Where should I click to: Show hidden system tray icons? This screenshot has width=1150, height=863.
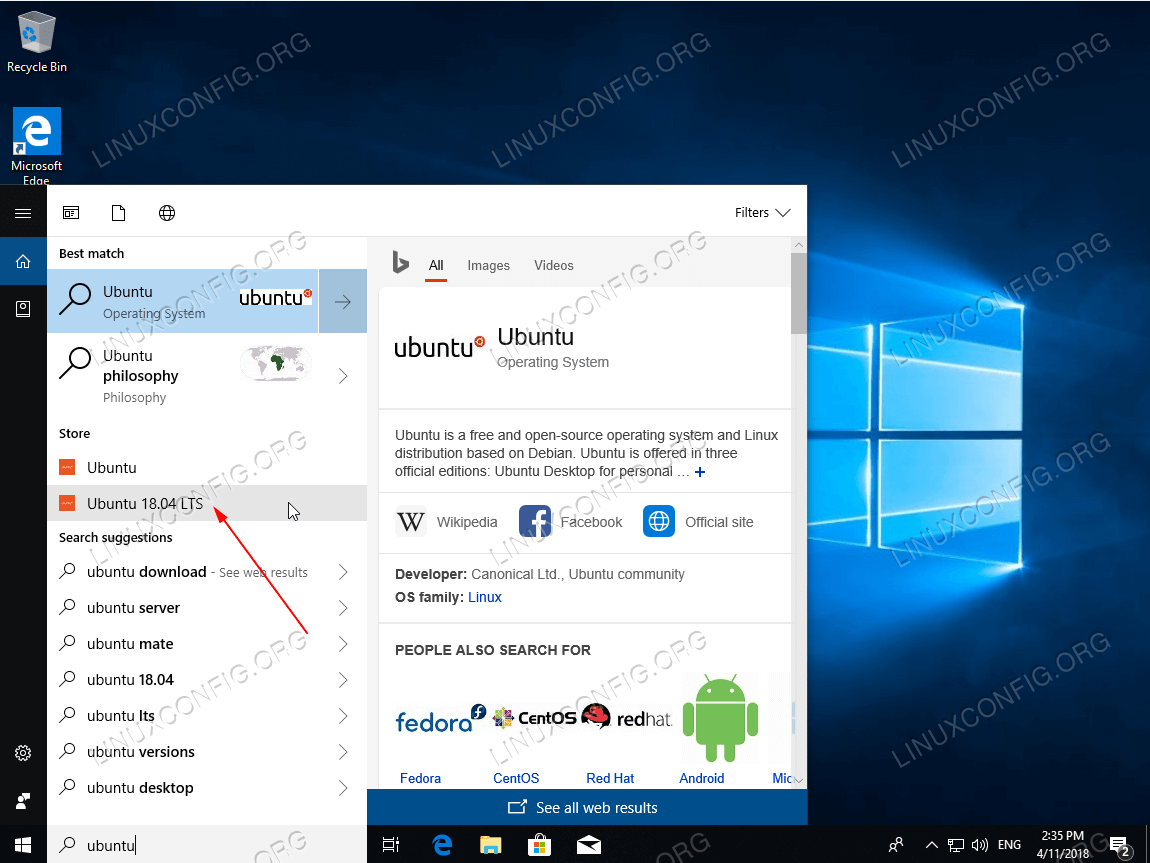pos(931,845)
